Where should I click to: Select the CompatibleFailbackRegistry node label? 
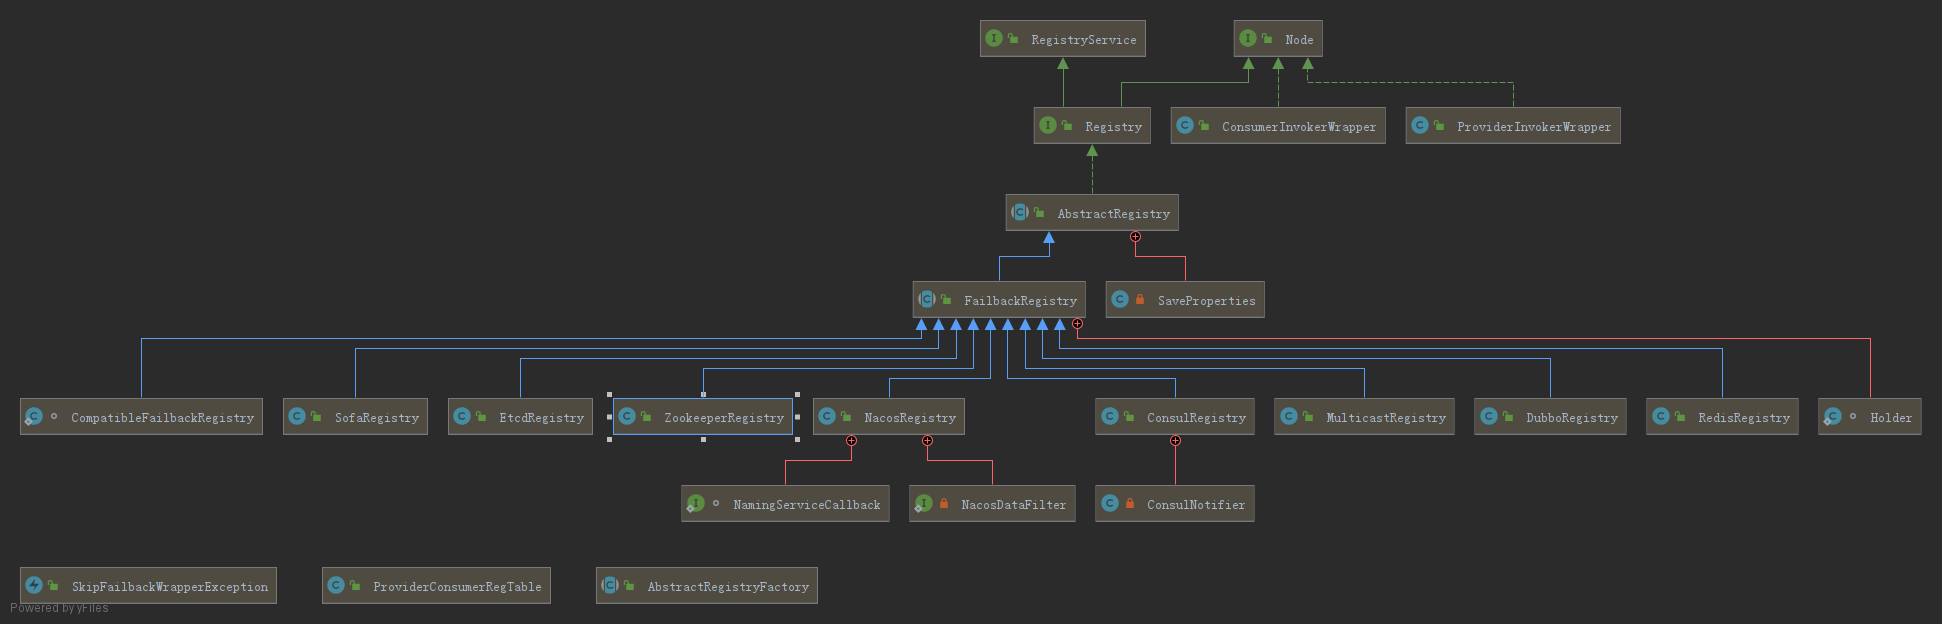(x=162, y=418)
